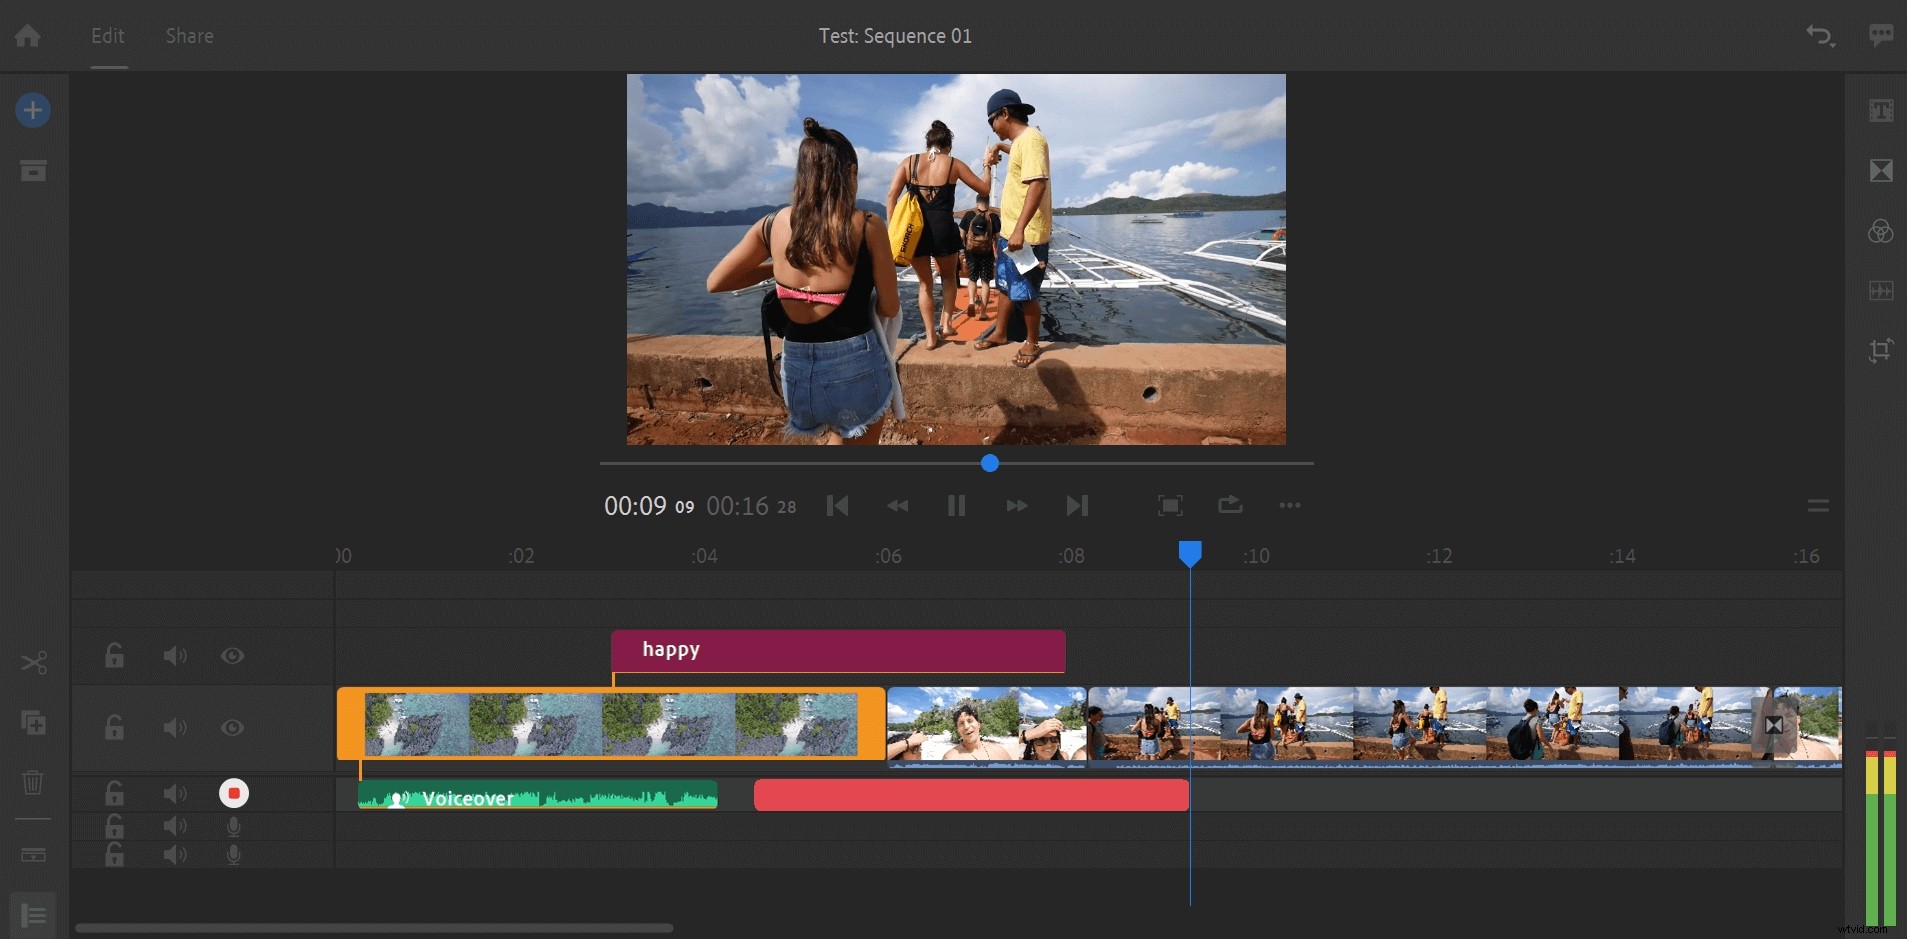Open the Crop and Rotate panel
This screenshot has width=1907, height=939.
click(1882, 350)
